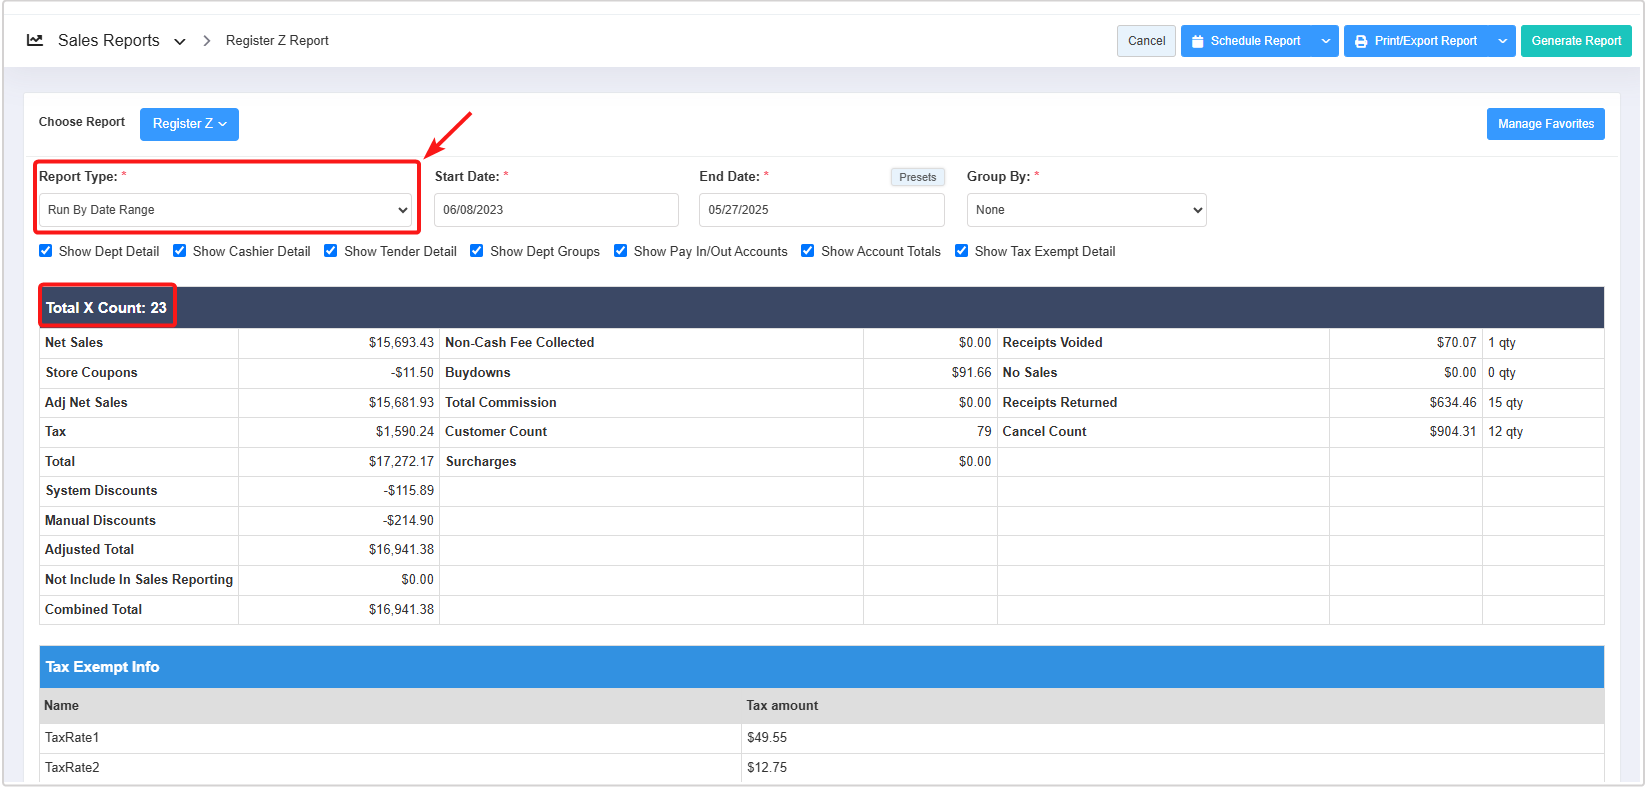This screenshot has width=1648, height=787.
Task: Toggle Show Pay In/Out Accounts checkbox
Action: 621,251
